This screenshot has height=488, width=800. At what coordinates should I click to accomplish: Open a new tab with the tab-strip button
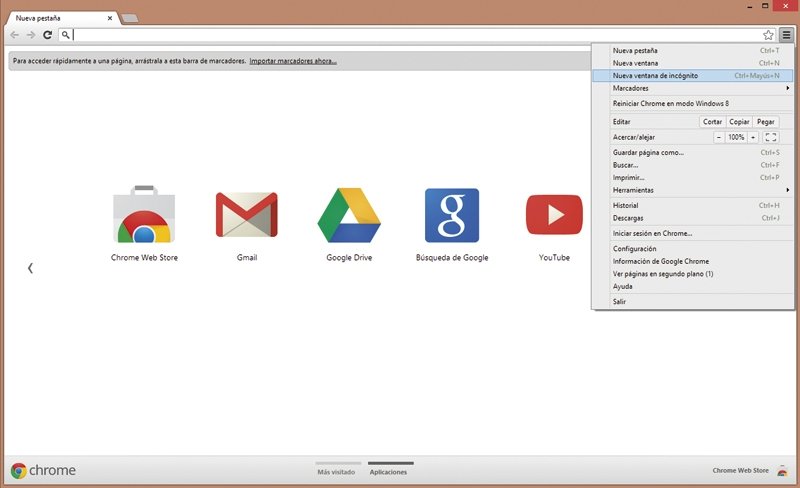[130, 18]
